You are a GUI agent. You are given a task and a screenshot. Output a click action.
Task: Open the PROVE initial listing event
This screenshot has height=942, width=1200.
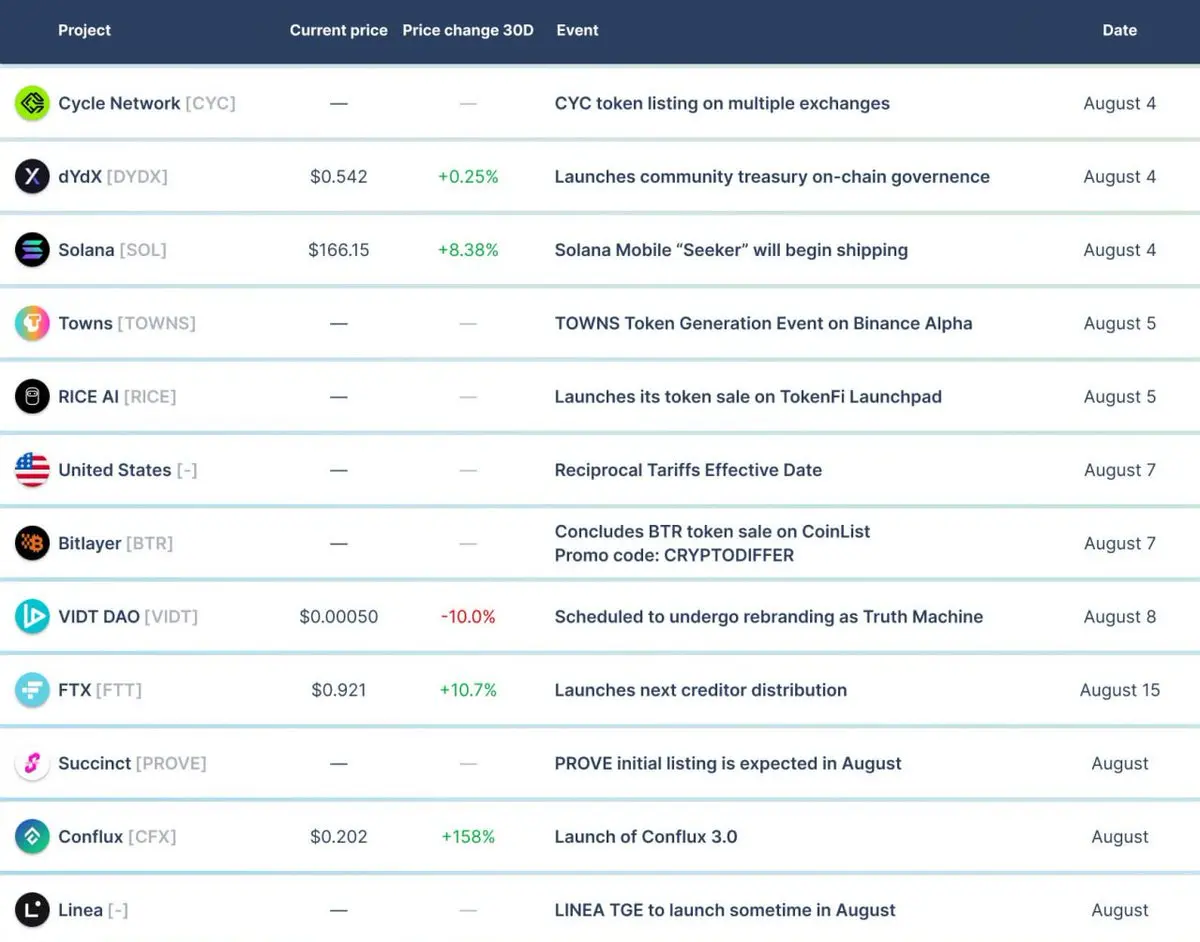point(728,763)
